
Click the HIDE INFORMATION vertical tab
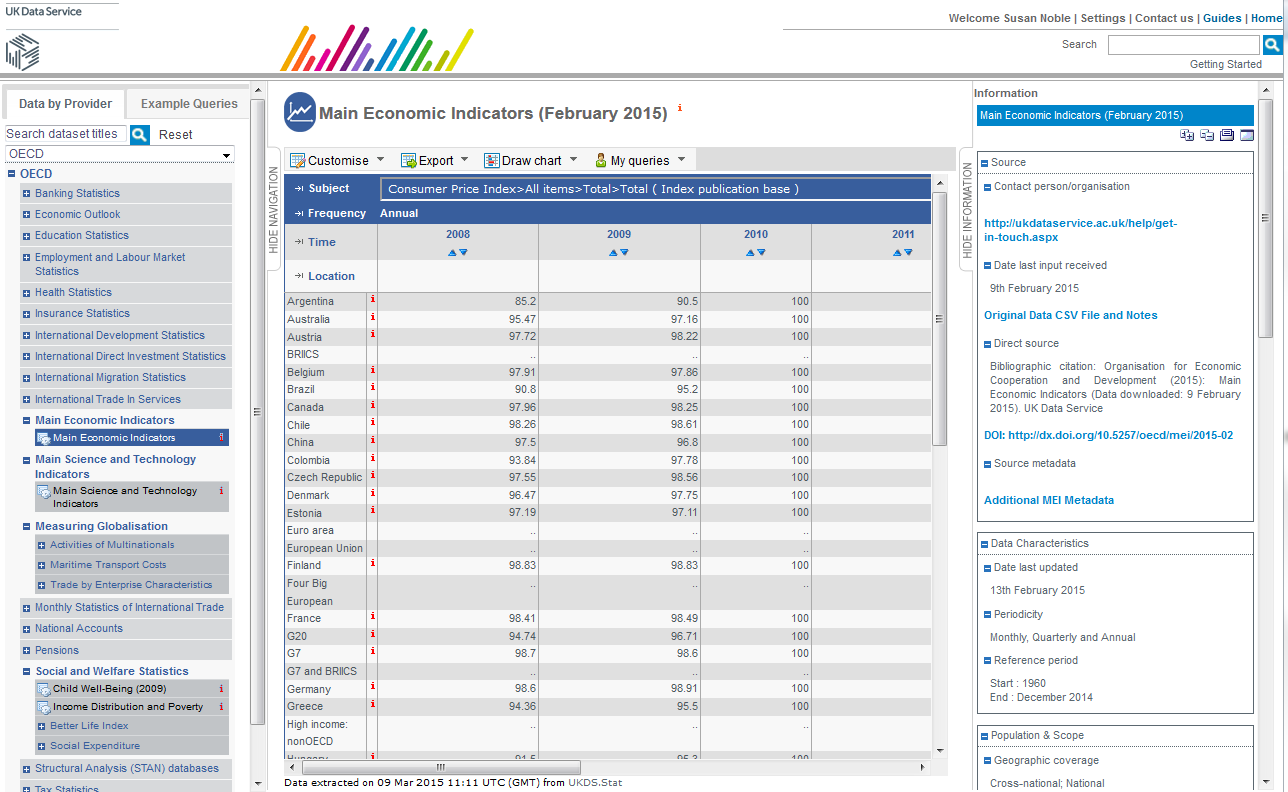[x=967, y=208]
